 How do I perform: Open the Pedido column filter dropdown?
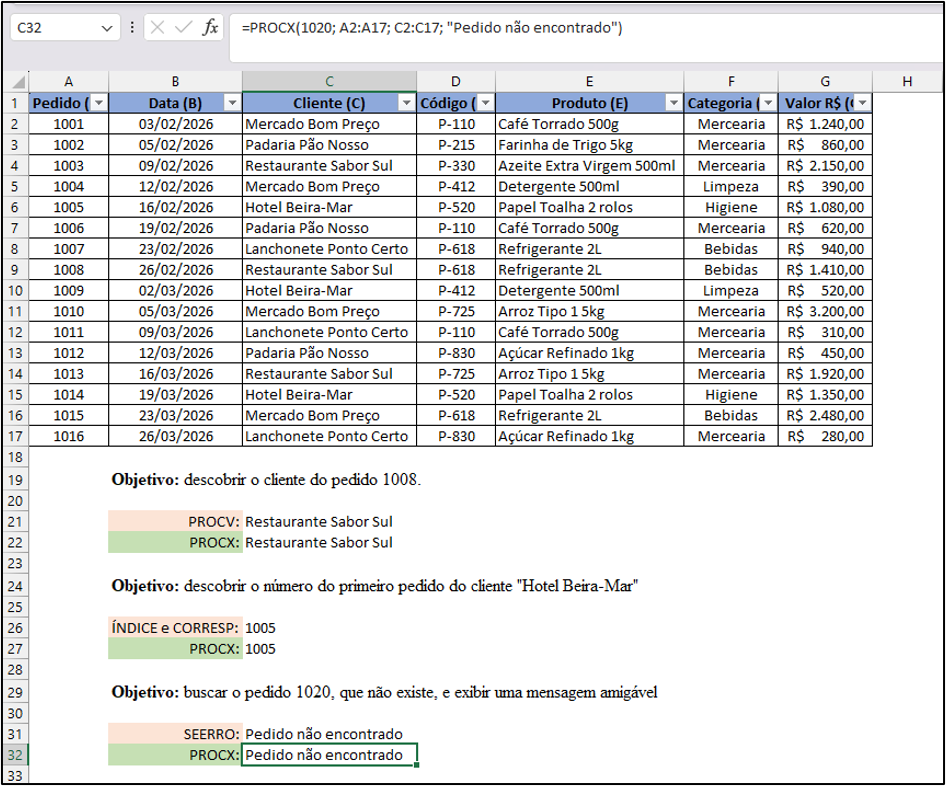99,103
